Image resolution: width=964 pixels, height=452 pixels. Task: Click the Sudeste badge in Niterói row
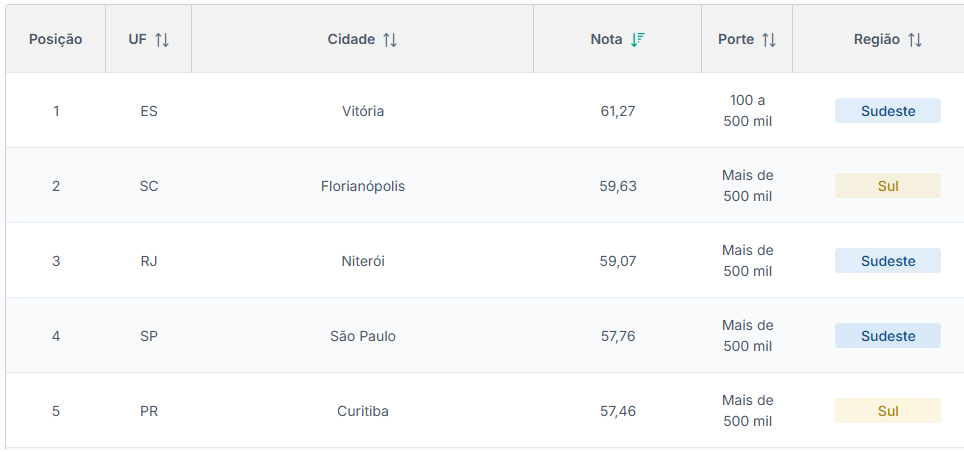[x=888, y=261]
